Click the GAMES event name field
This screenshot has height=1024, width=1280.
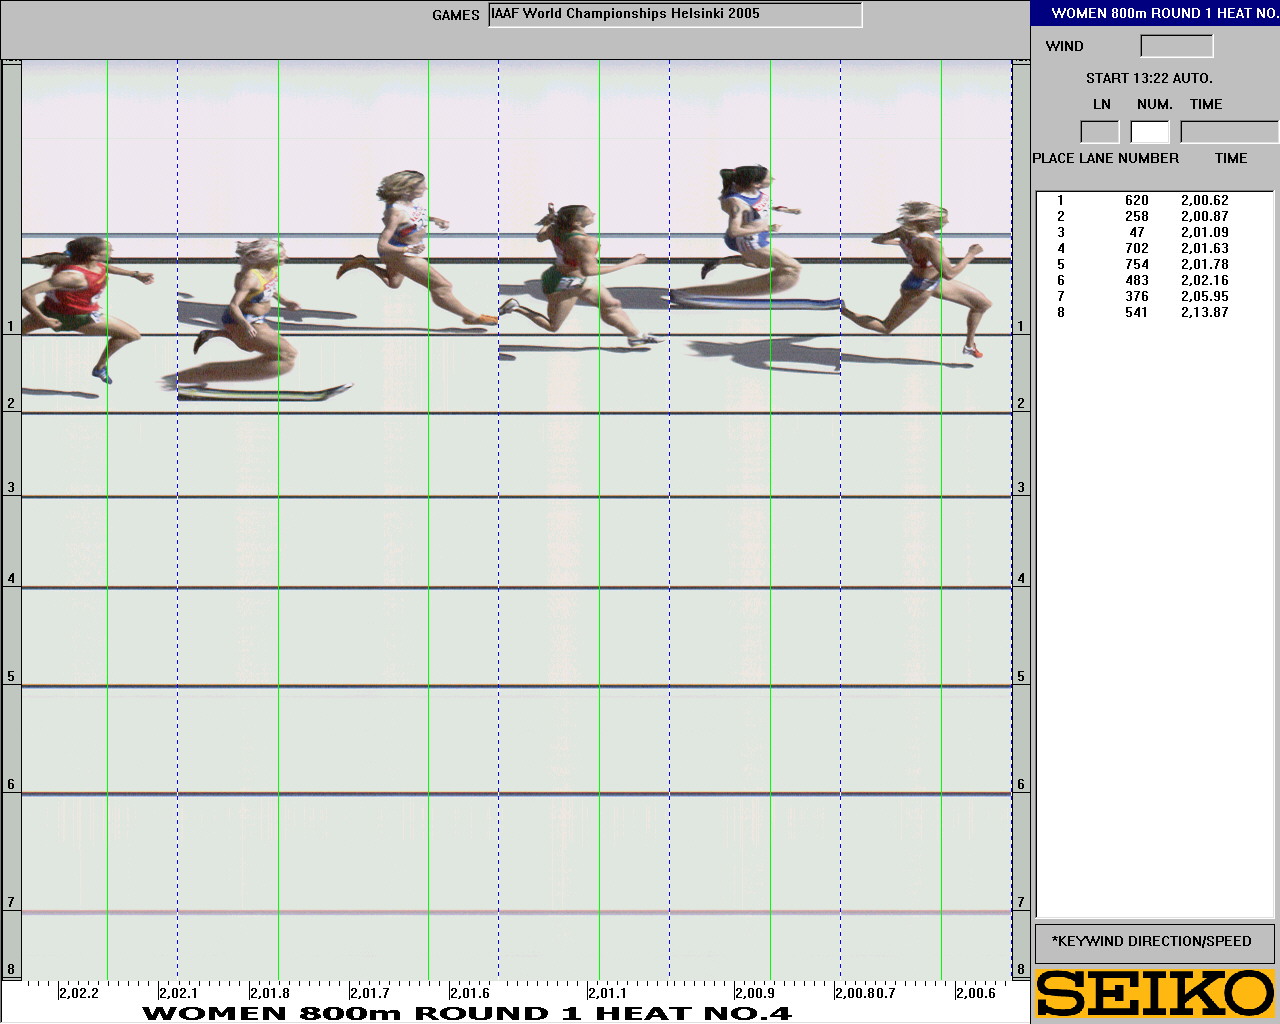click(675, 15)
